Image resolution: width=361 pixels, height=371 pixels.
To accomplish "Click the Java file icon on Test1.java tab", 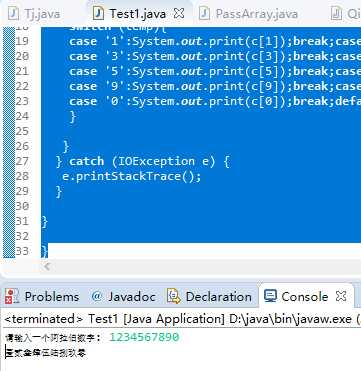I will point(99,14).
